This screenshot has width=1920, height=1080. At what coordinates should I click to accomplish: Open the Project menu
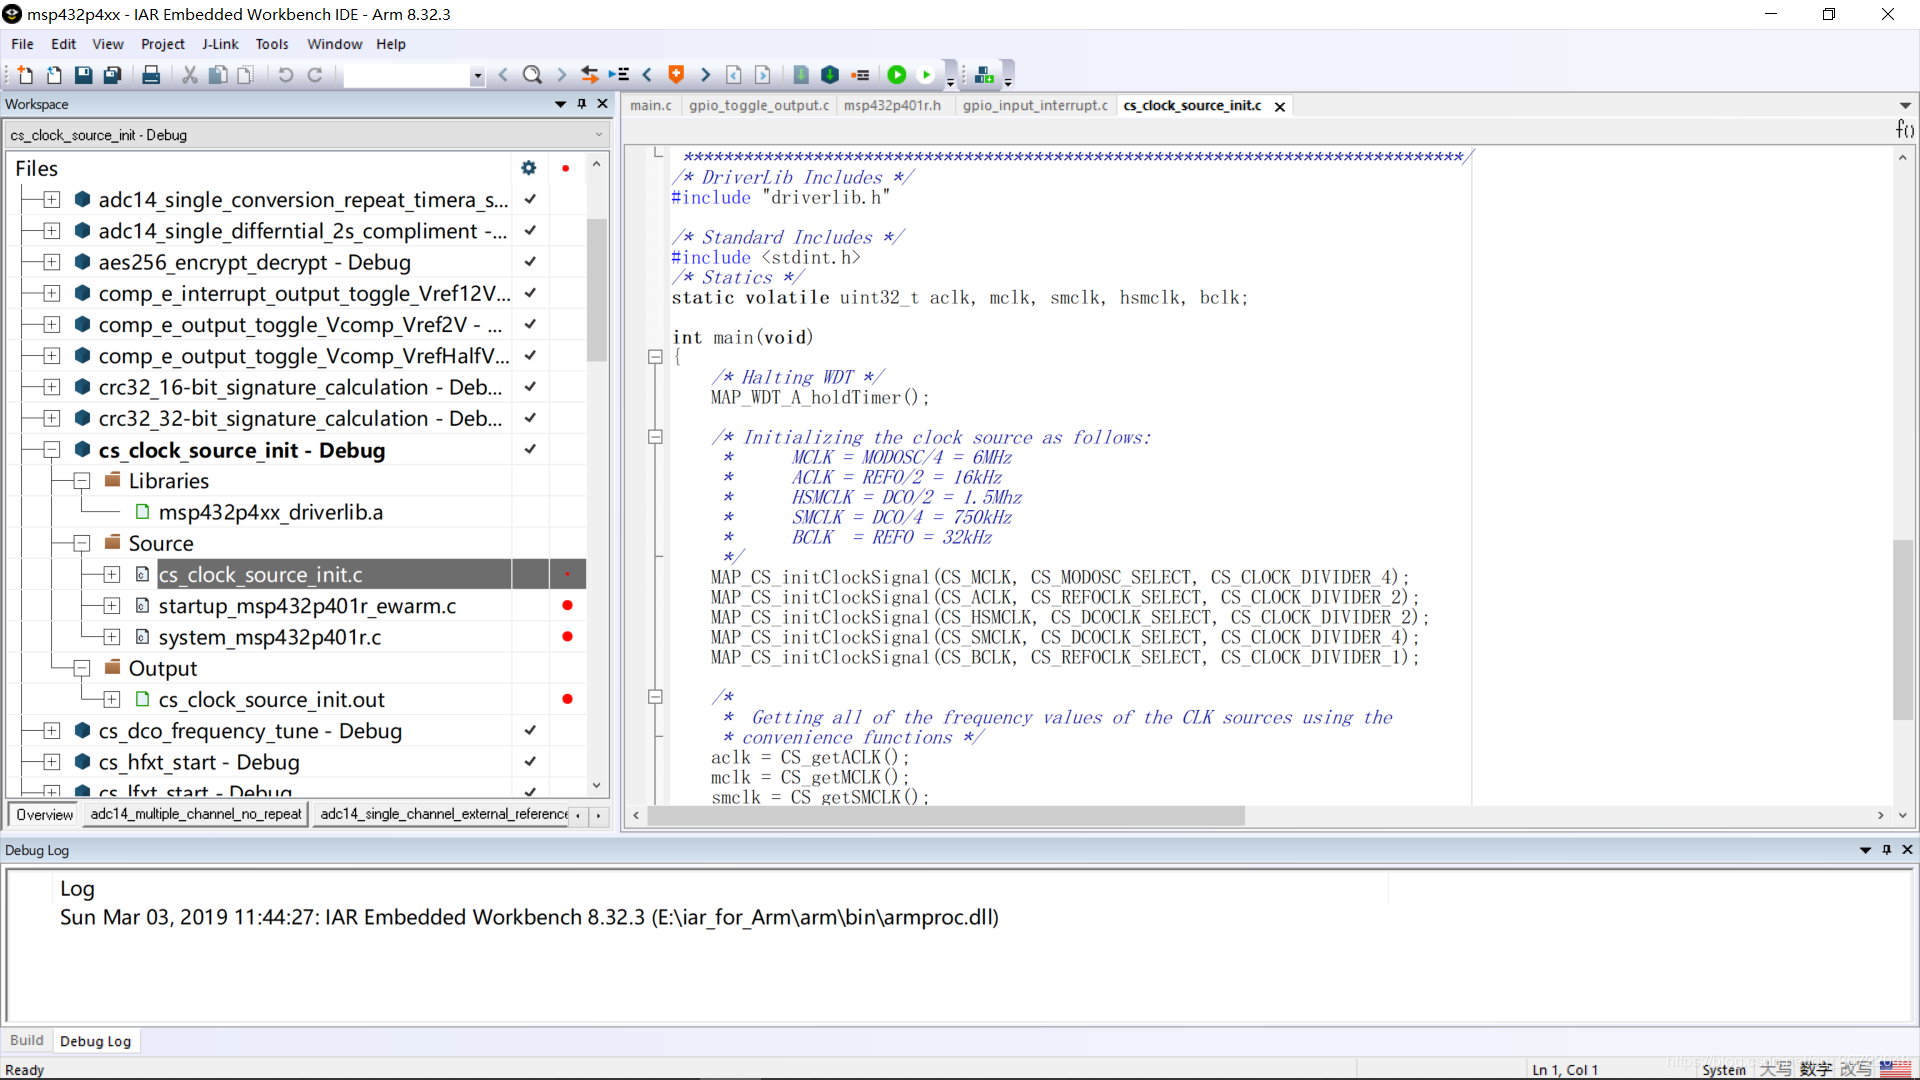coord(162,44)
